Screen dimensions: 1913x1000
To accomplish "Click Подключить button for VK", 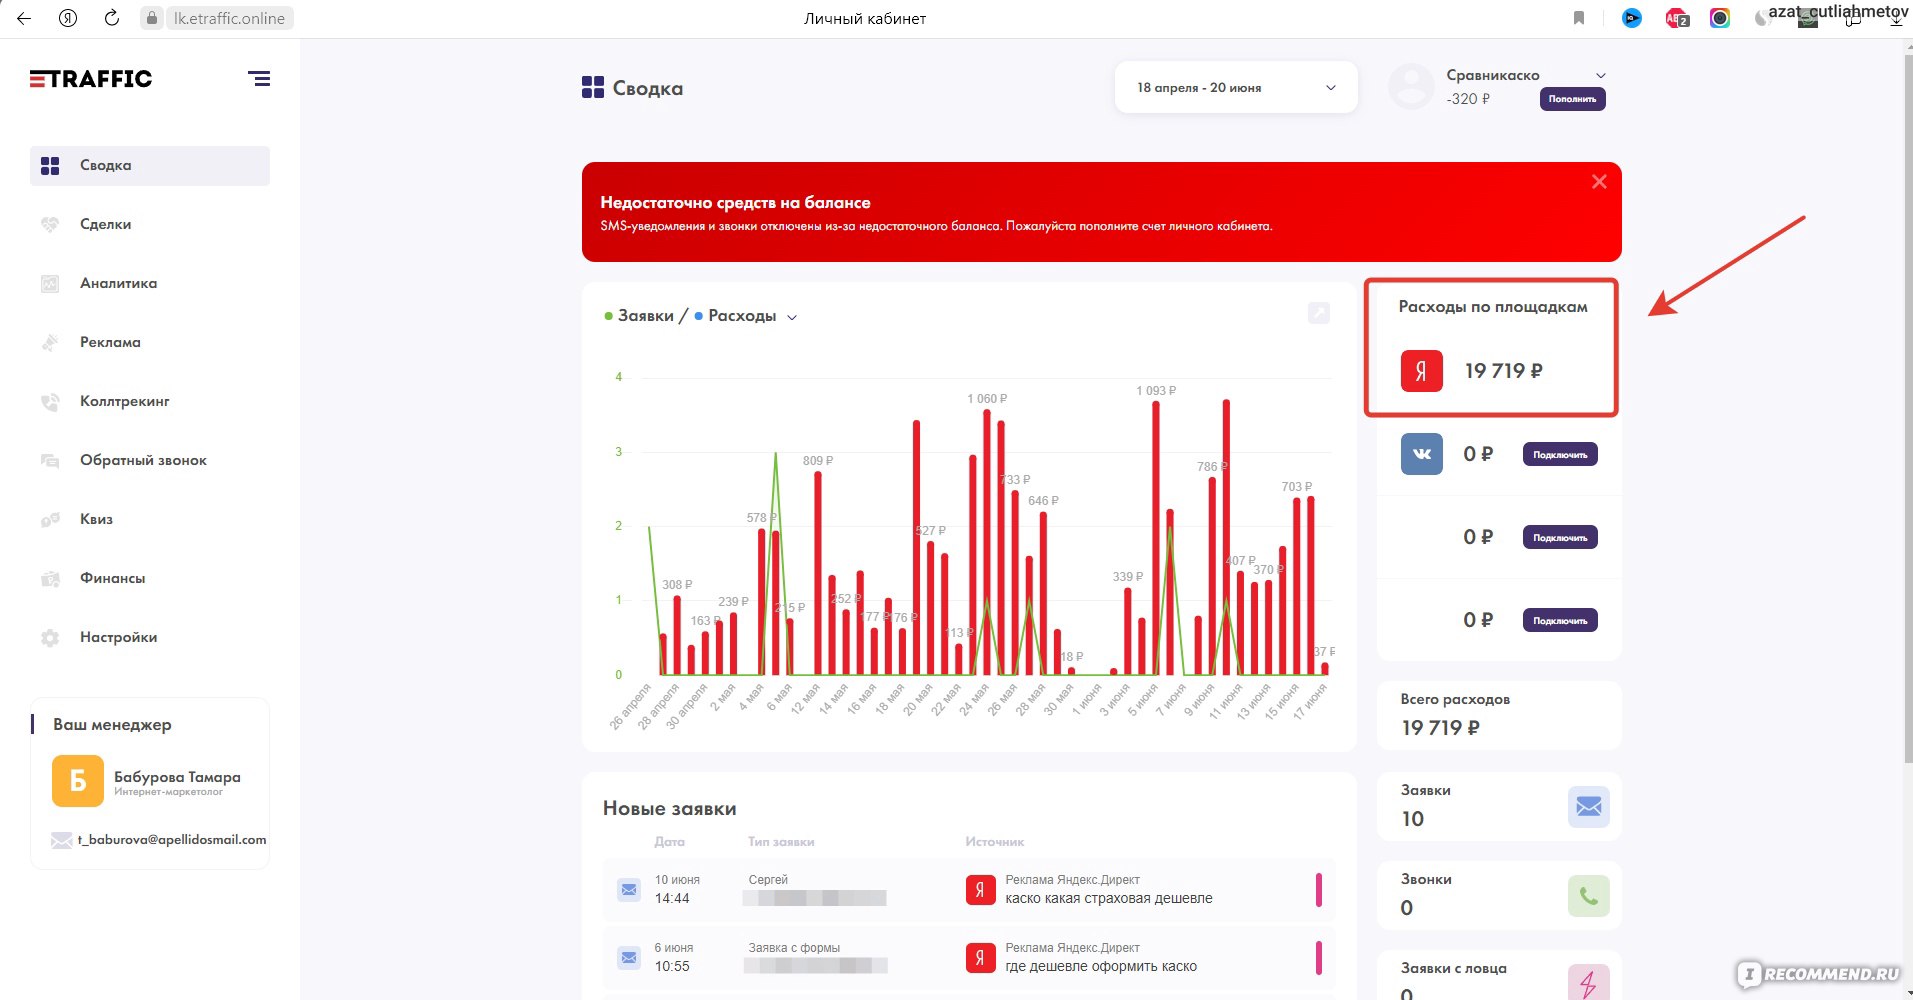I will [x=1560, y=455].
